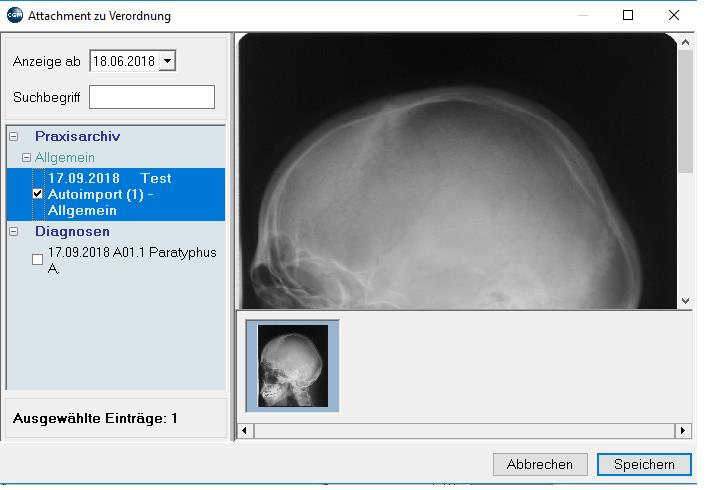This screenshot has width=706, height=490.
Task: Click the CGM application icon in title bar
Action: pos(14,15)
